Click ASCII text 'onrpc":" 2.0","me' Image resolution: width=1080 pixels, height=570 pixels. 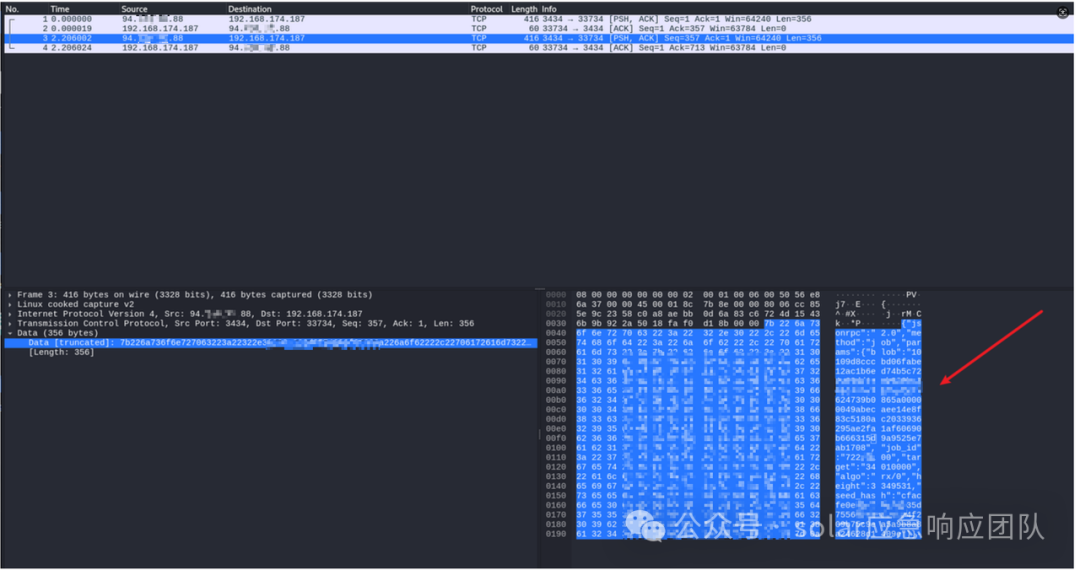[x=878, y=333]
